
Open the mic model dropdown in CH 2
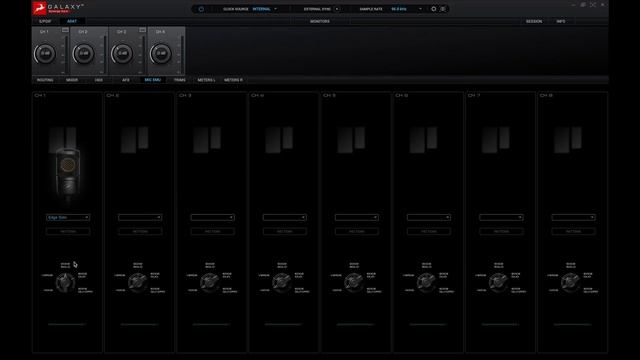coord(140,218)
